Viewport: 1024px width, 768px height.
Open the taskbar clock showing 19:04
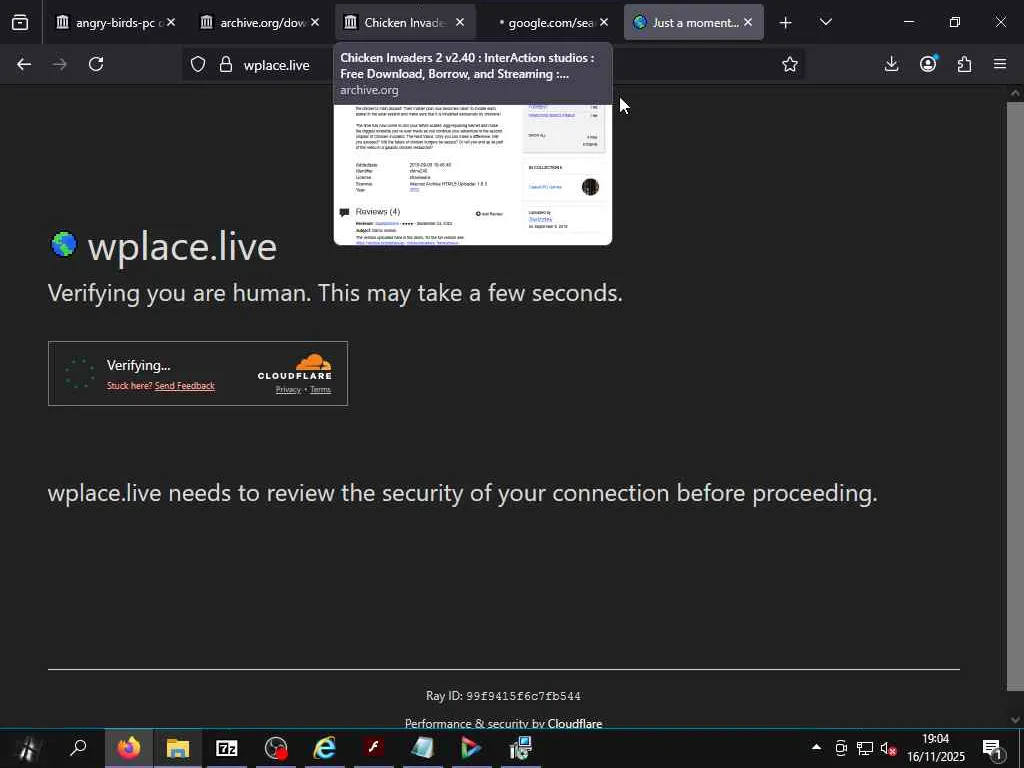935,748
